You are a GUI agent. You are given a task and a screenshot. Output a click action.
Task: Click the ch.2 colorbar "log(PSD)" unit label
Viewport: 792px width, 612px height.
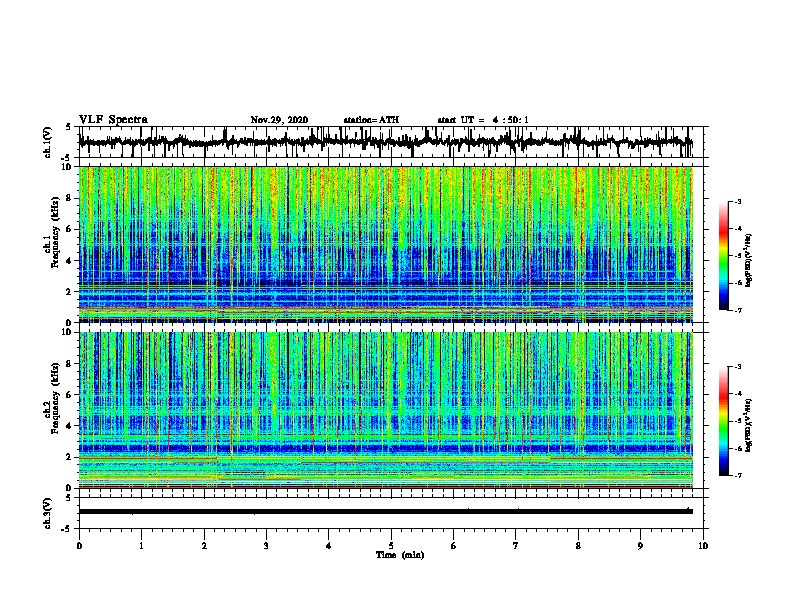tap(749, 426)
